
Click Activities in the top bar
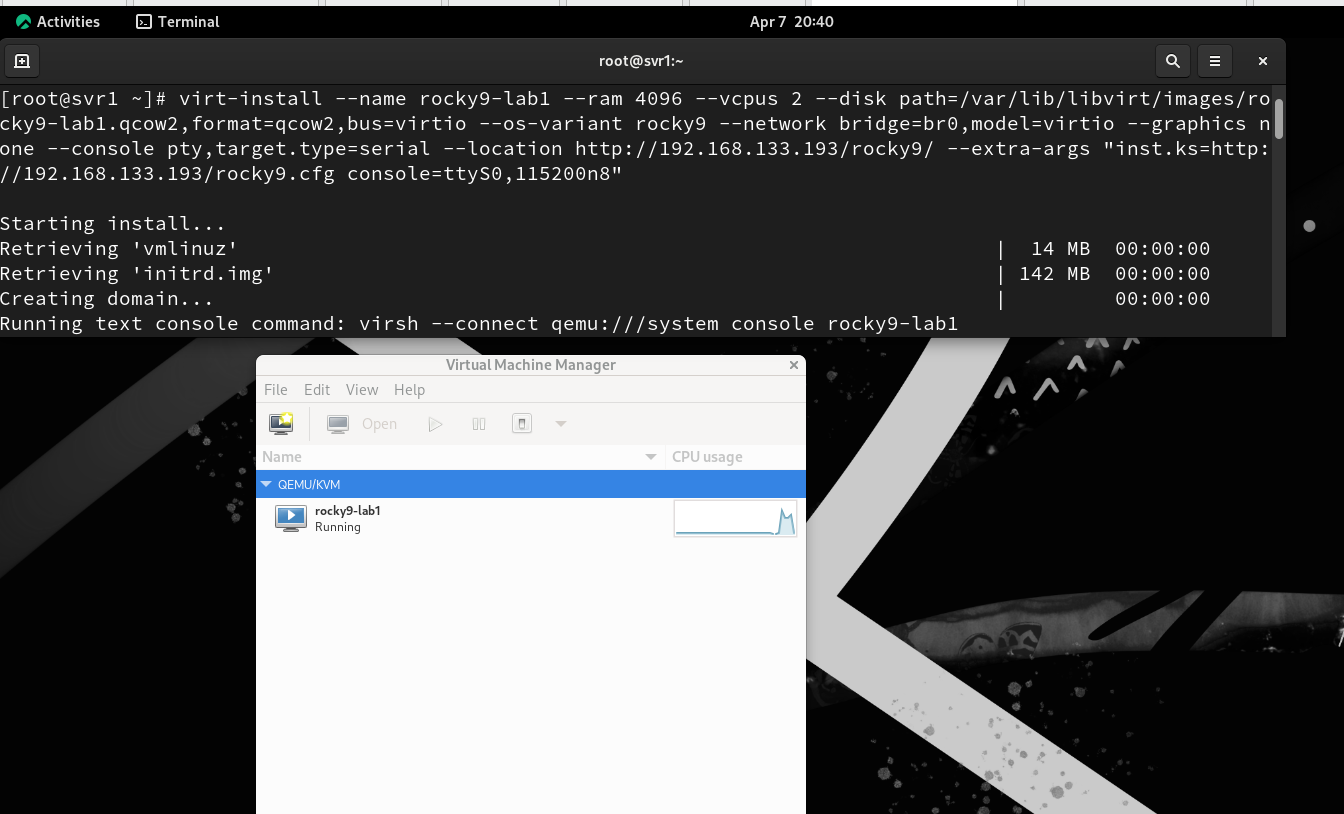click(x=58, y=22)
